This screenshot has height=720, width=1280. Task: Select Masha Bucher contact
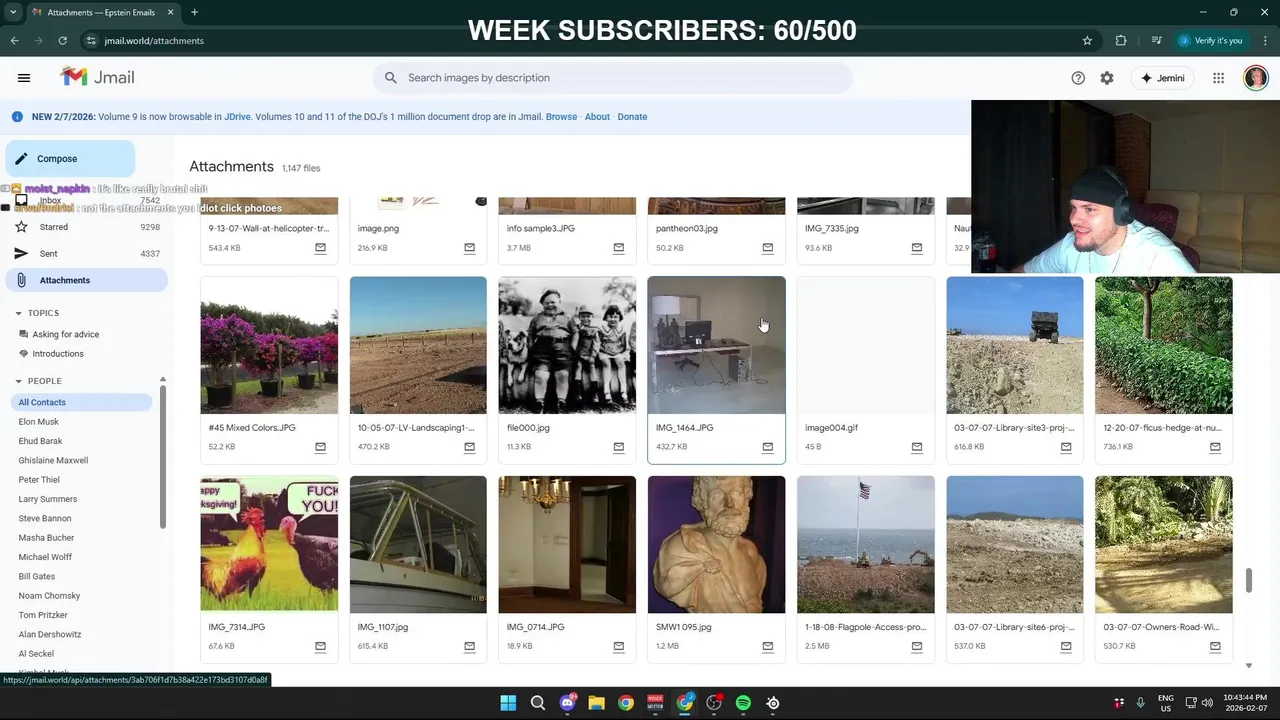(x=46, y=538)
